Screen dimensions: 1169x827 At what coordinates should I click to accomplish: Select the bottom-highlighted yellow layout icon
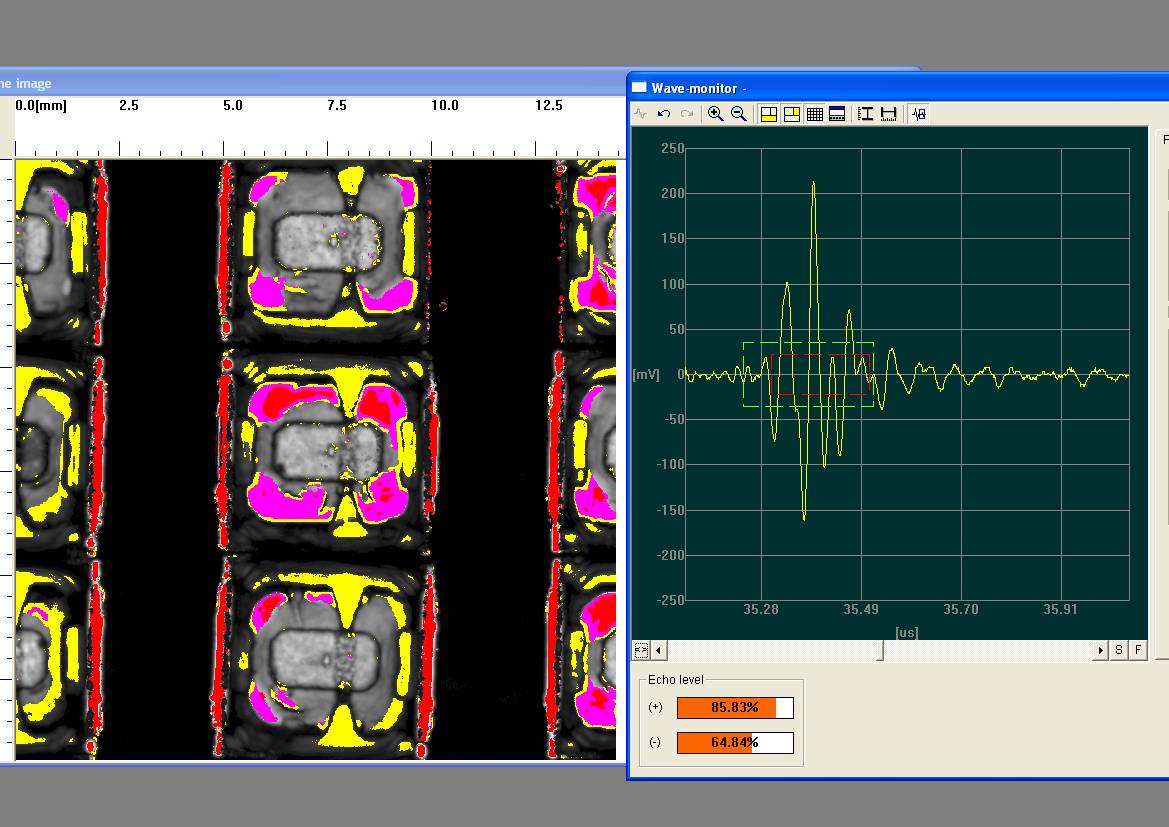coord(769,114)
